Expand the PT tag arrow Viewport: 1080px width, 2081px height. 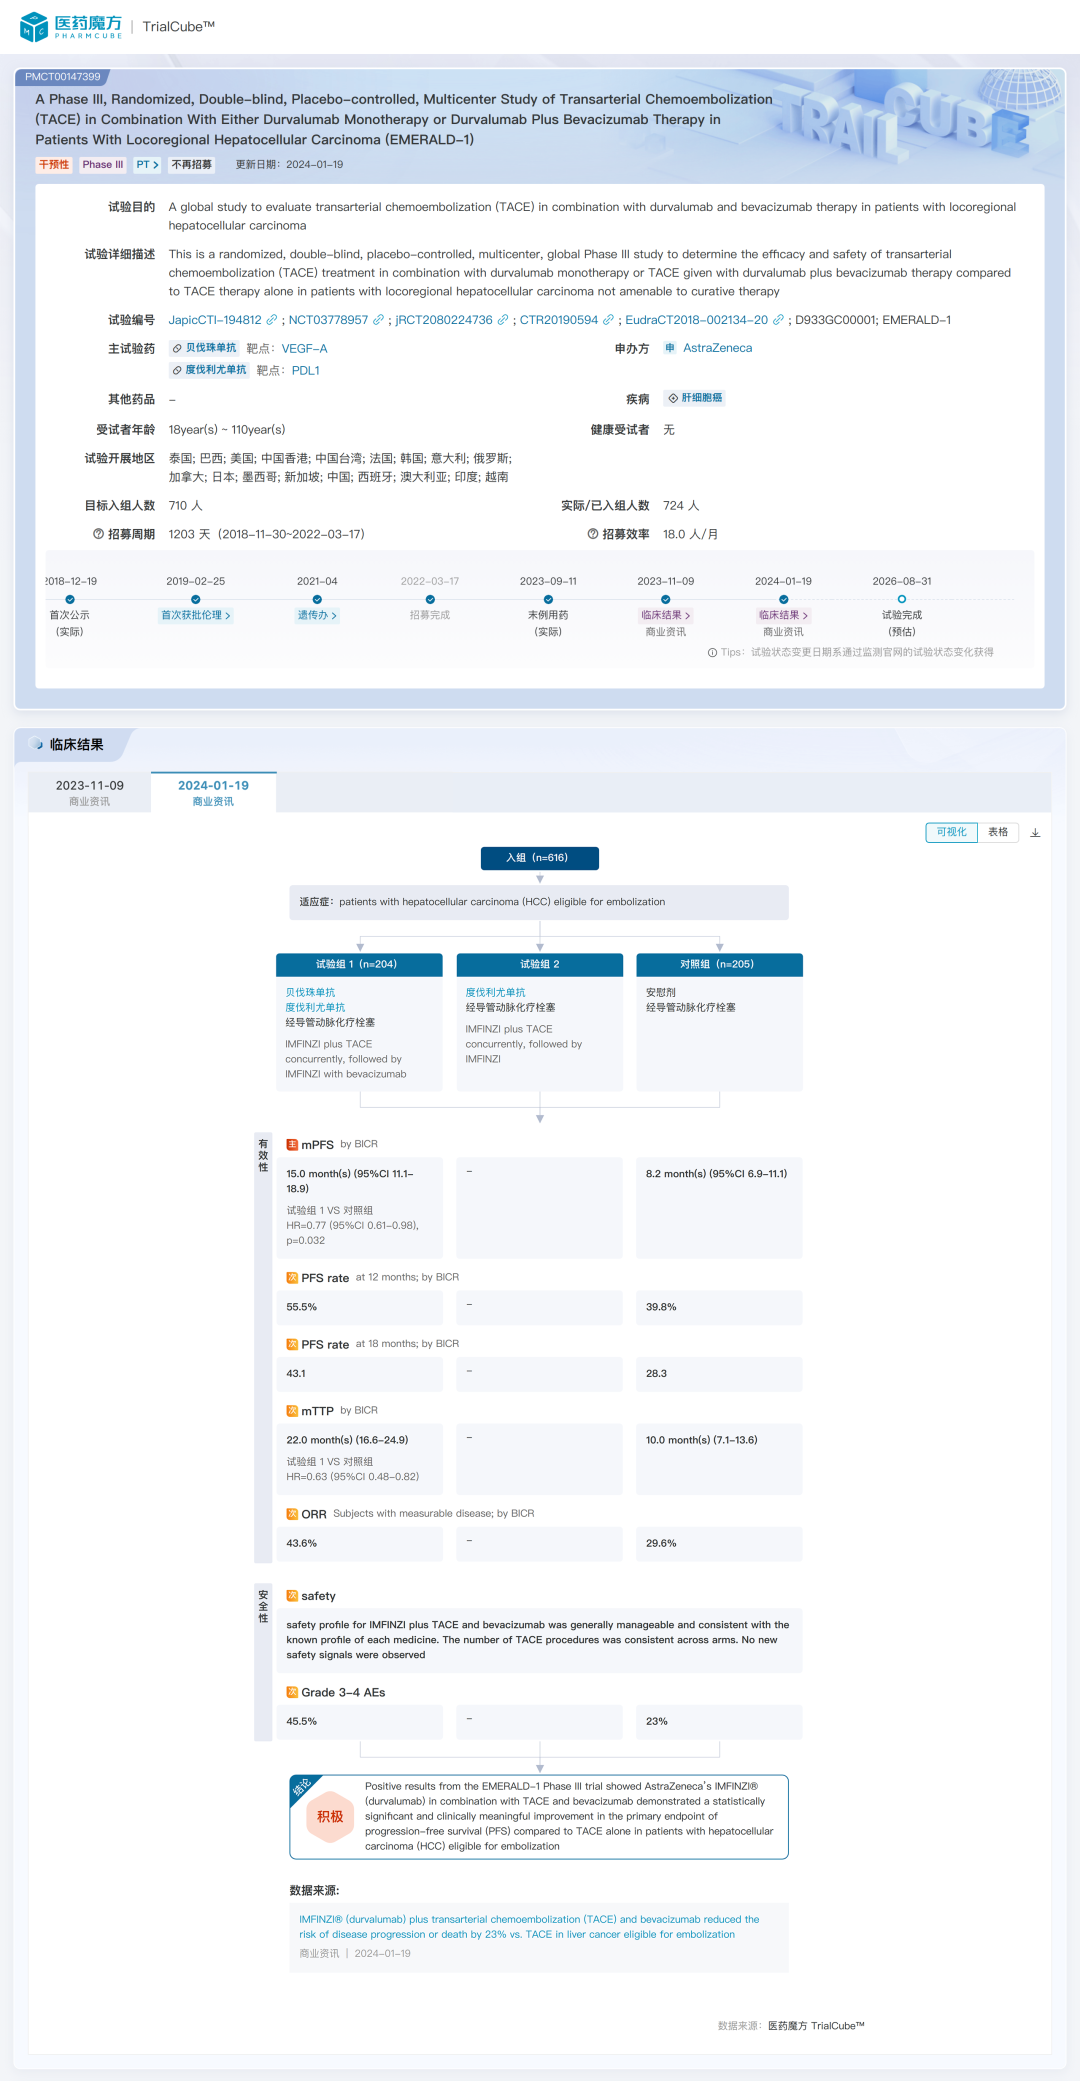tap(148, 165)
